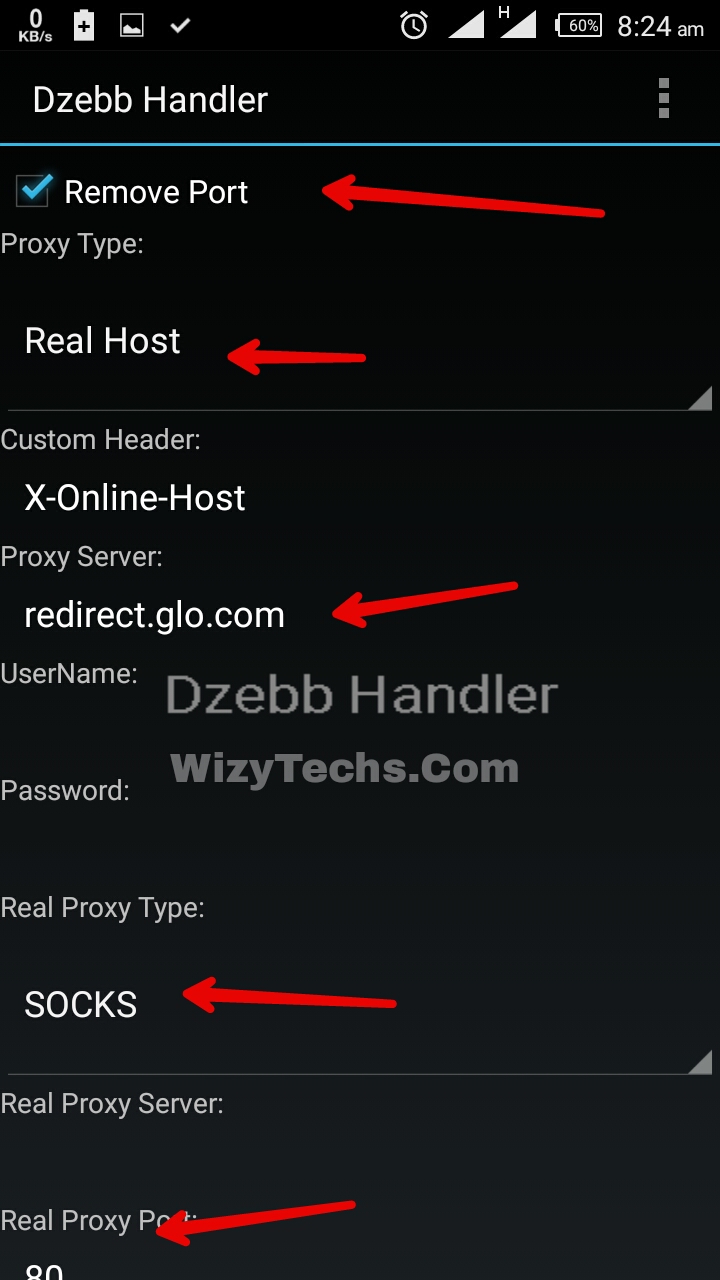Tap the Remove Port label
This screenshot has width=720, height=1280.
tap(156, 192)
